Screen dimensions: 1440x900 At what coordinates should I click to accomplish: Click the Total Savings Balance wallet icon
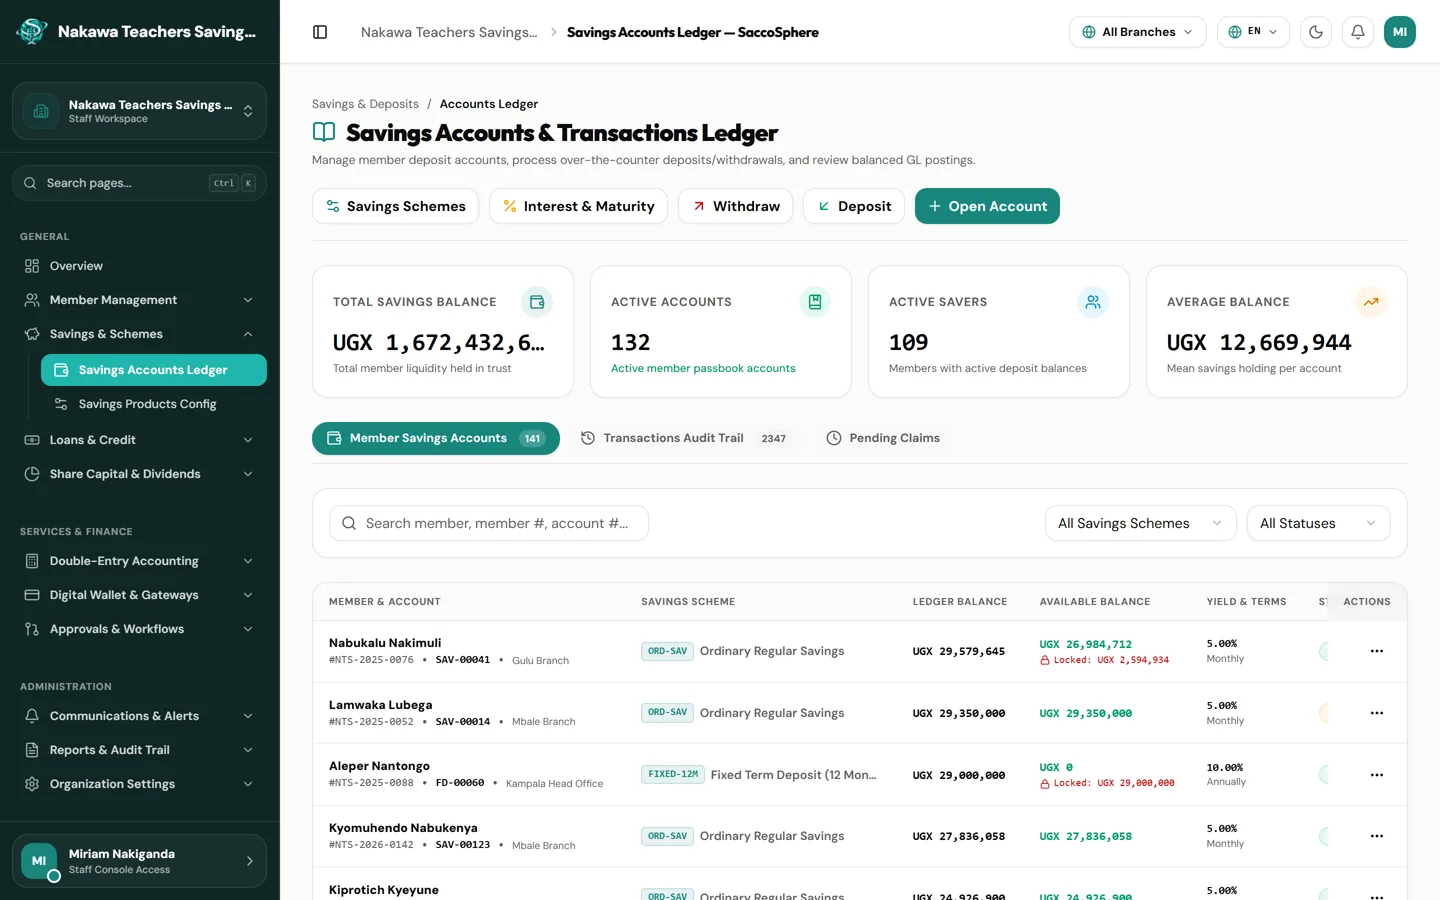pyautogui.click(x=537, y=302)
